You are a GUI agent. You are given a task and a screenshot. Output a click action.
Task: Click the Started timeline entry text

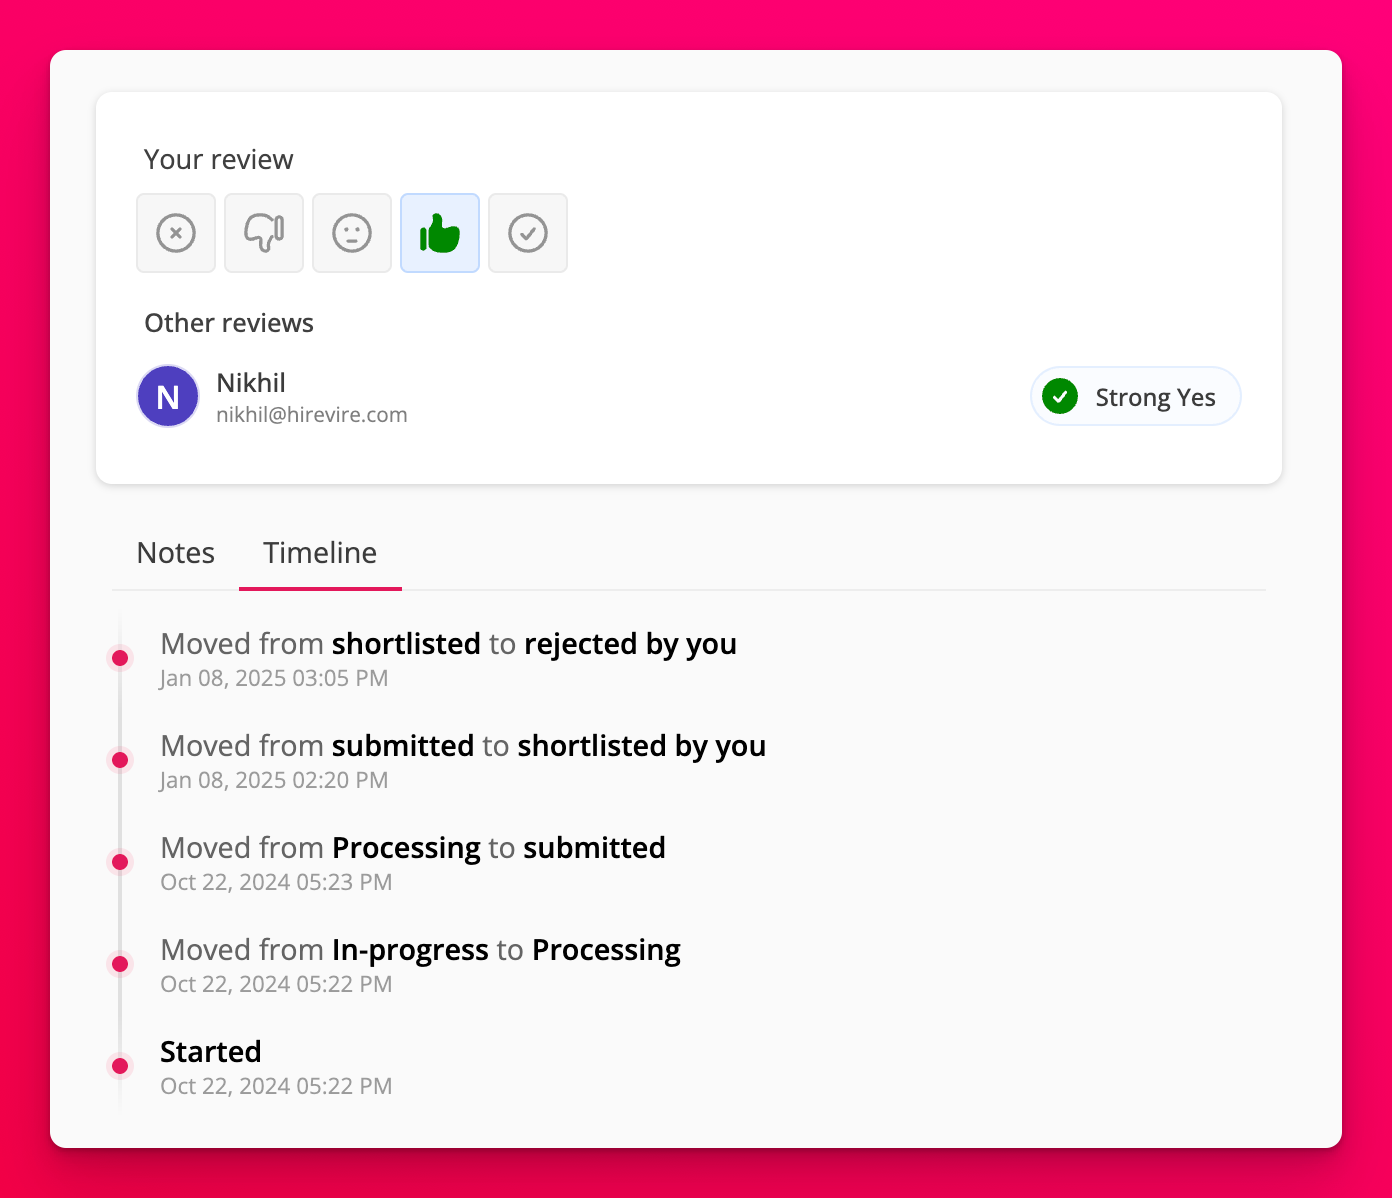(x=211, y=1052)
